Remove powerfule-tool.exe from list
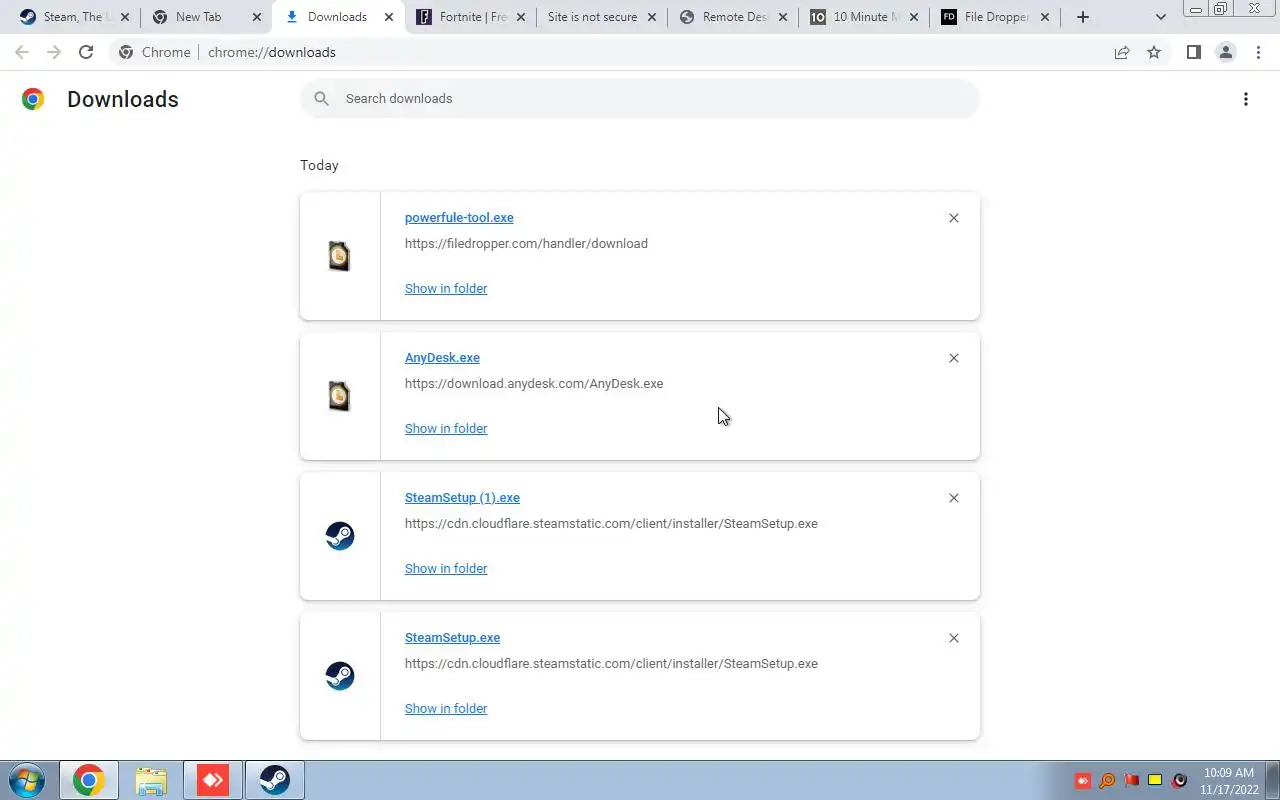1280x800 pixels. (954, 218)
